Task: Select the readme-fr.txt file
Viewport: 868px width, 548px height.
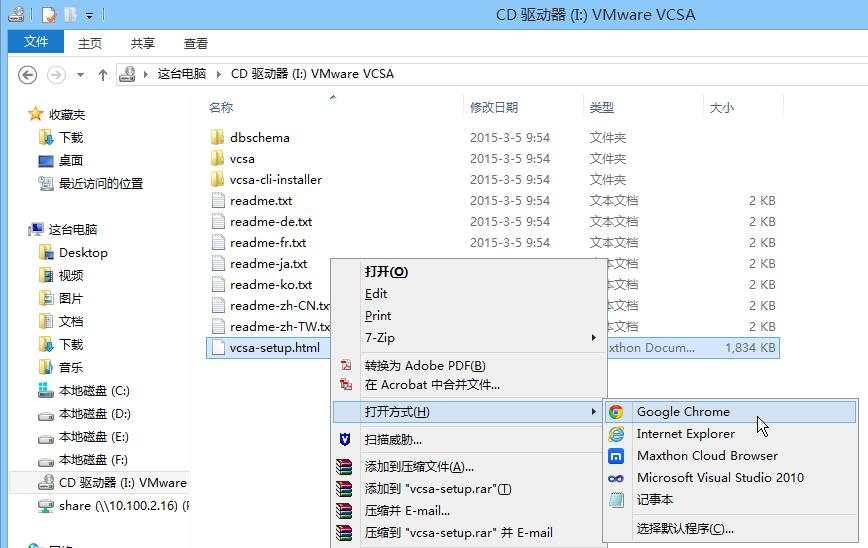Action: [x=268, y=242]
